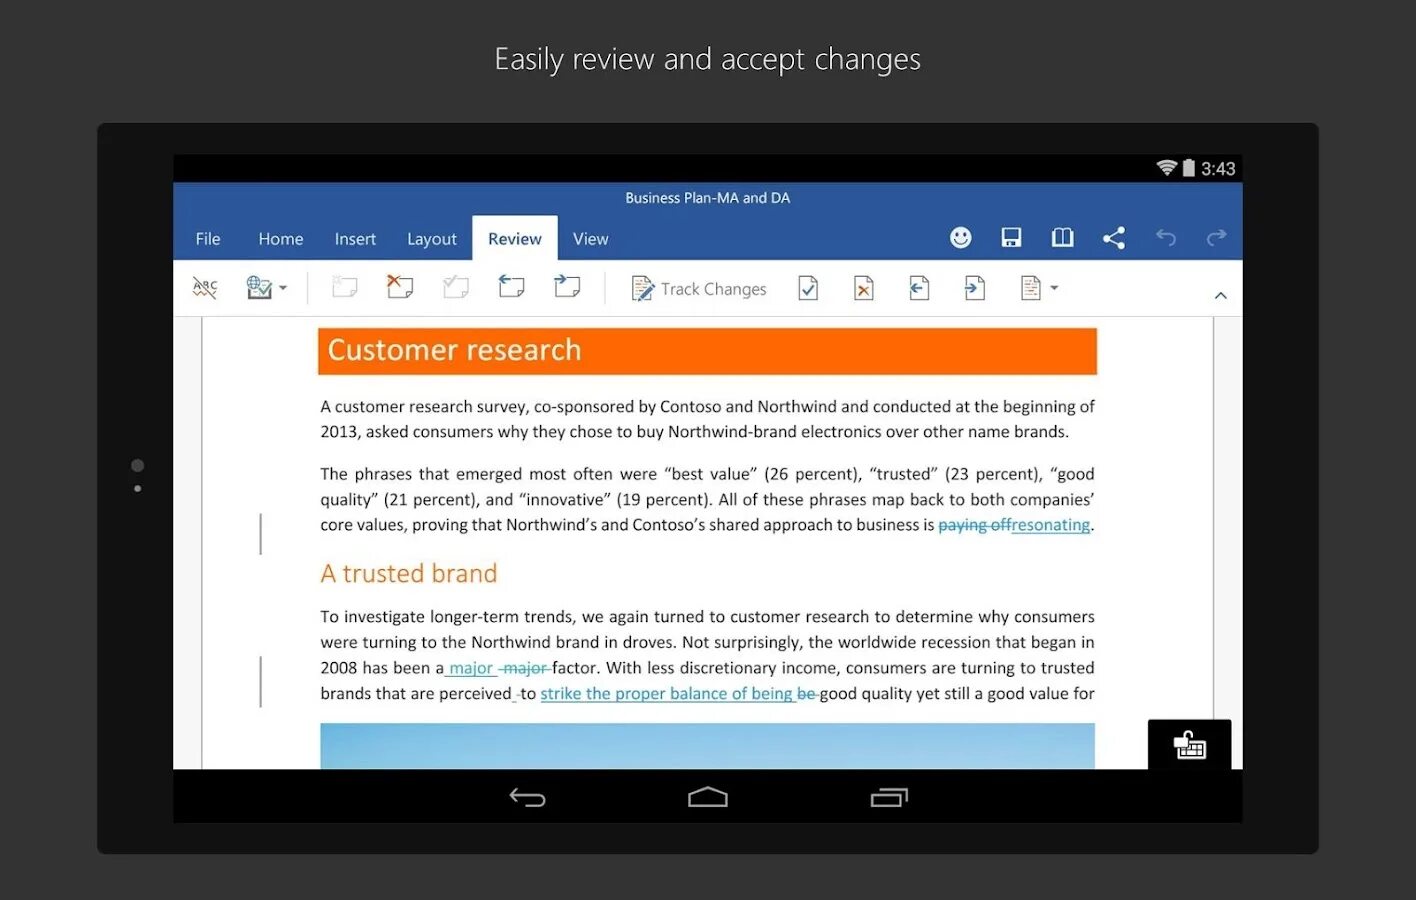
Task: Redo the last action
Action: point(1217,237)
